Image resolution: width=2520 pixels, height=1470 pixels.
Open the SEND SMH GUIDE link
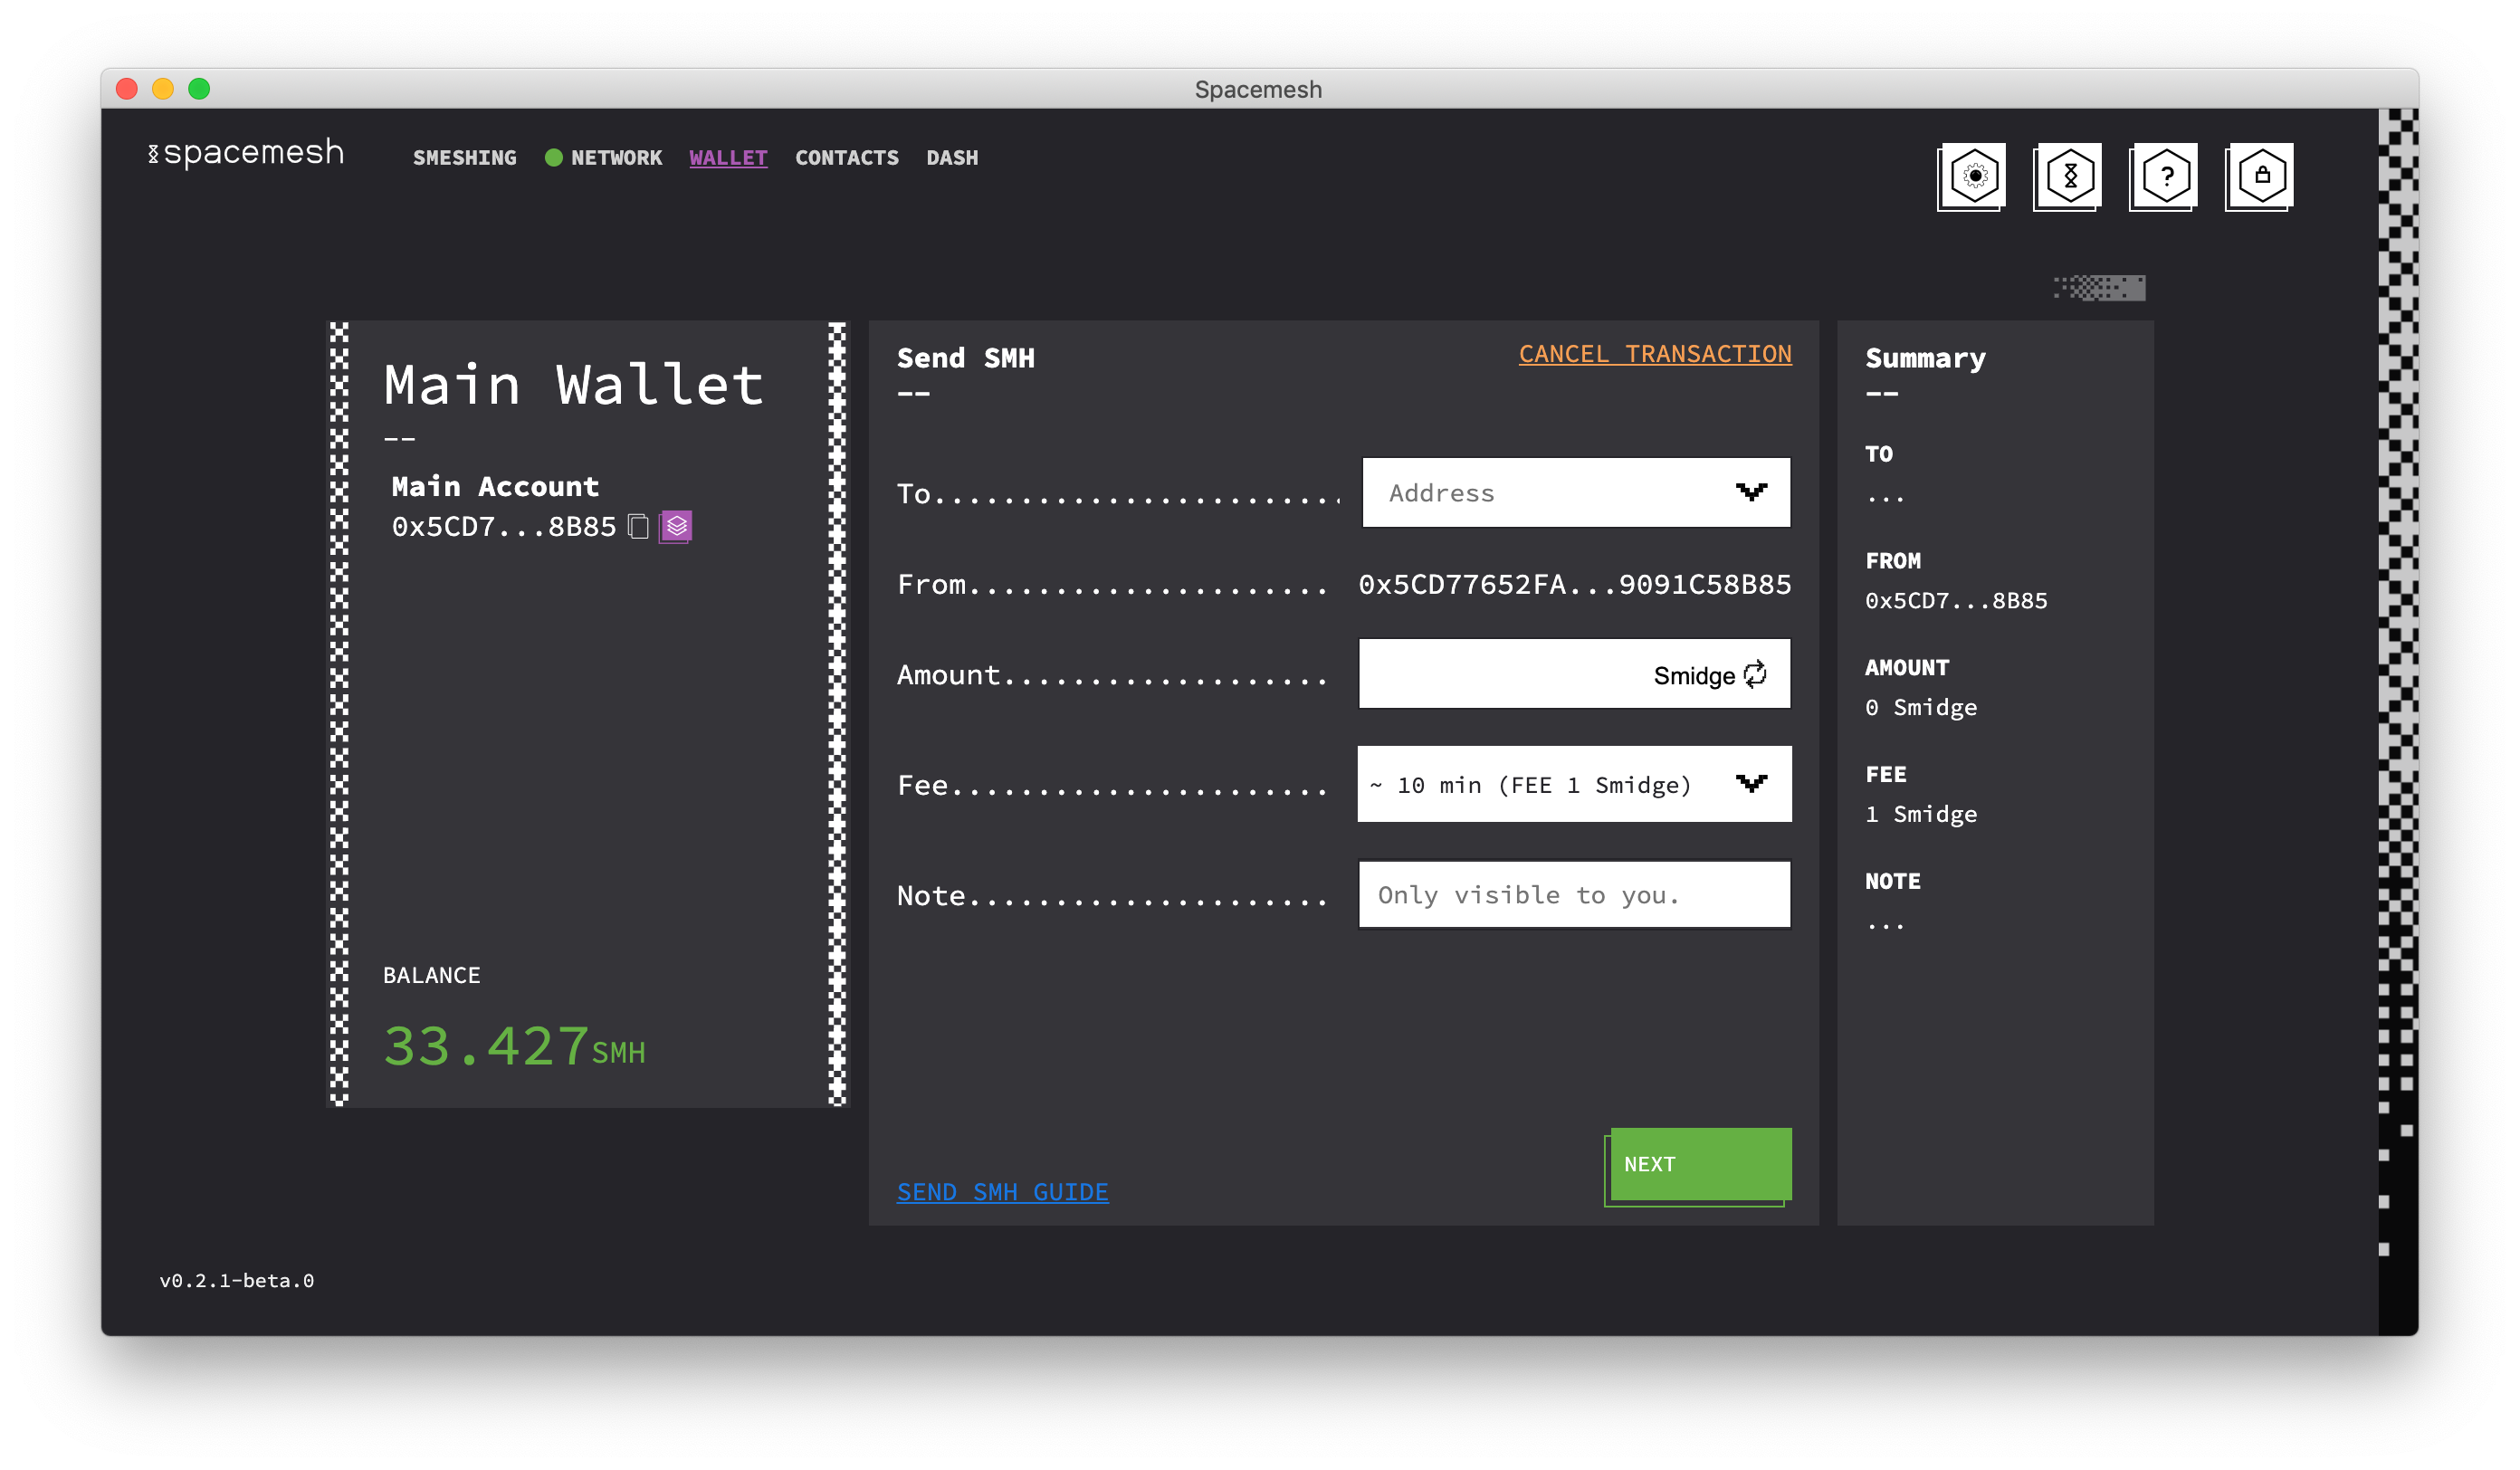point(1002,1192)
